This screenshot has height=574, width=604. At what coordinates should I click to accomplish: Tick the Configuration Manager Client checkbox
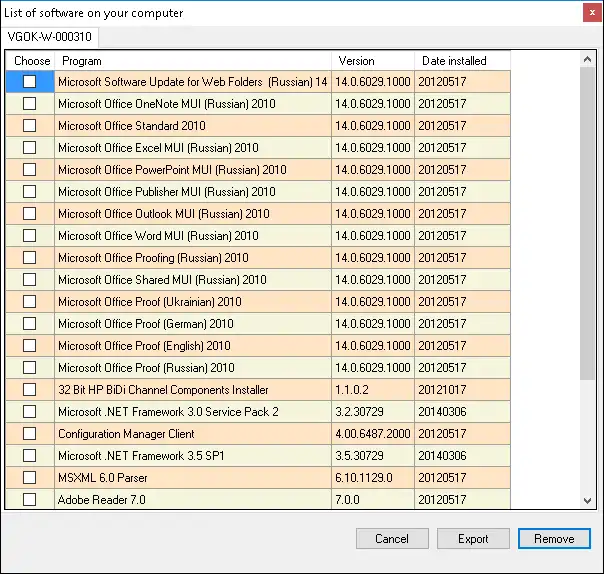pos(30,433)
